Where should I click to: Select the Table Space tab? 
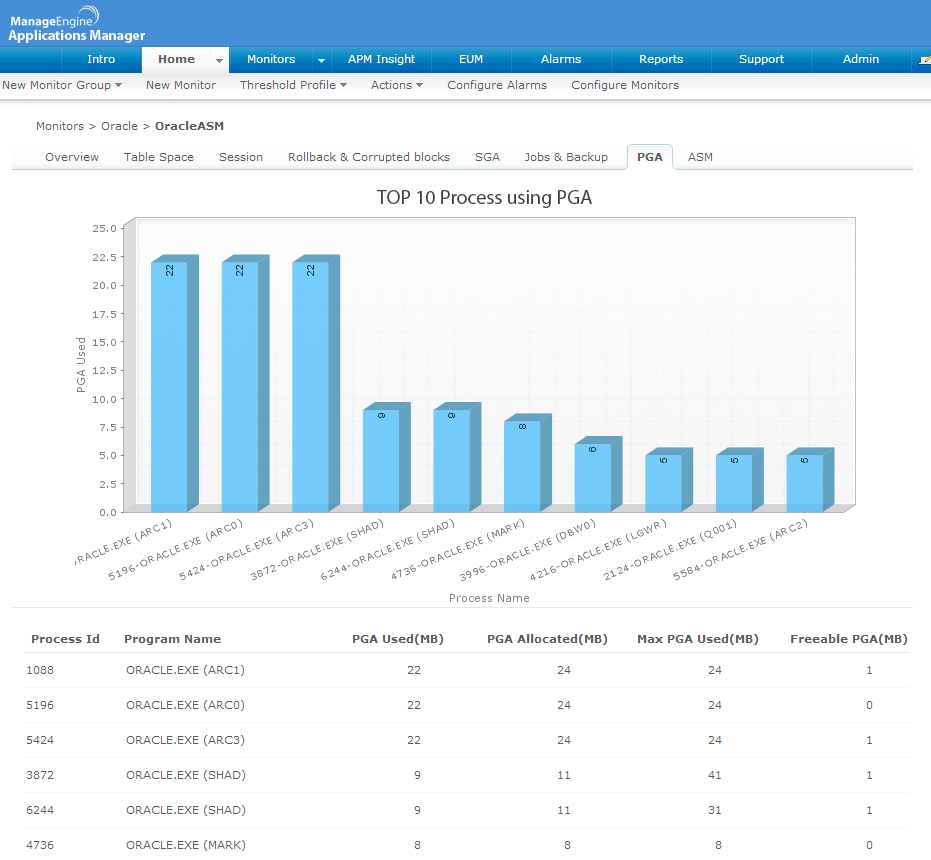pos(159,157)
